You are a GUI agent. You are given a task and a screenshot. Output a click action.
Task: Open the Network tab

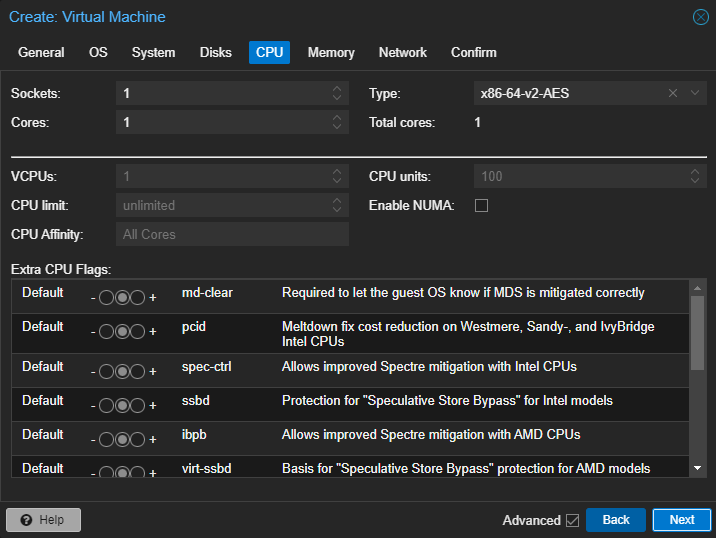(402, 52)
